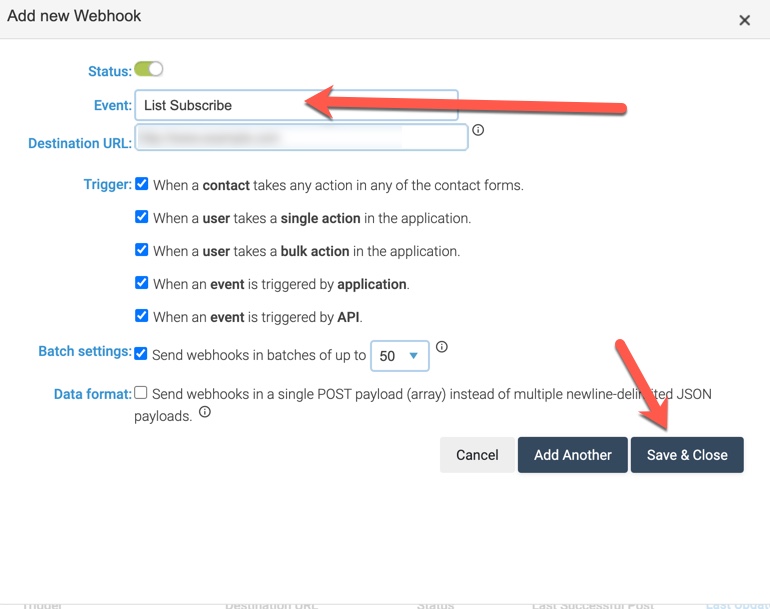Uncheck the contact forms trigger checkbox
This screenshot has height=609, width=770.
pyautogui.click(x=141, y=184)
